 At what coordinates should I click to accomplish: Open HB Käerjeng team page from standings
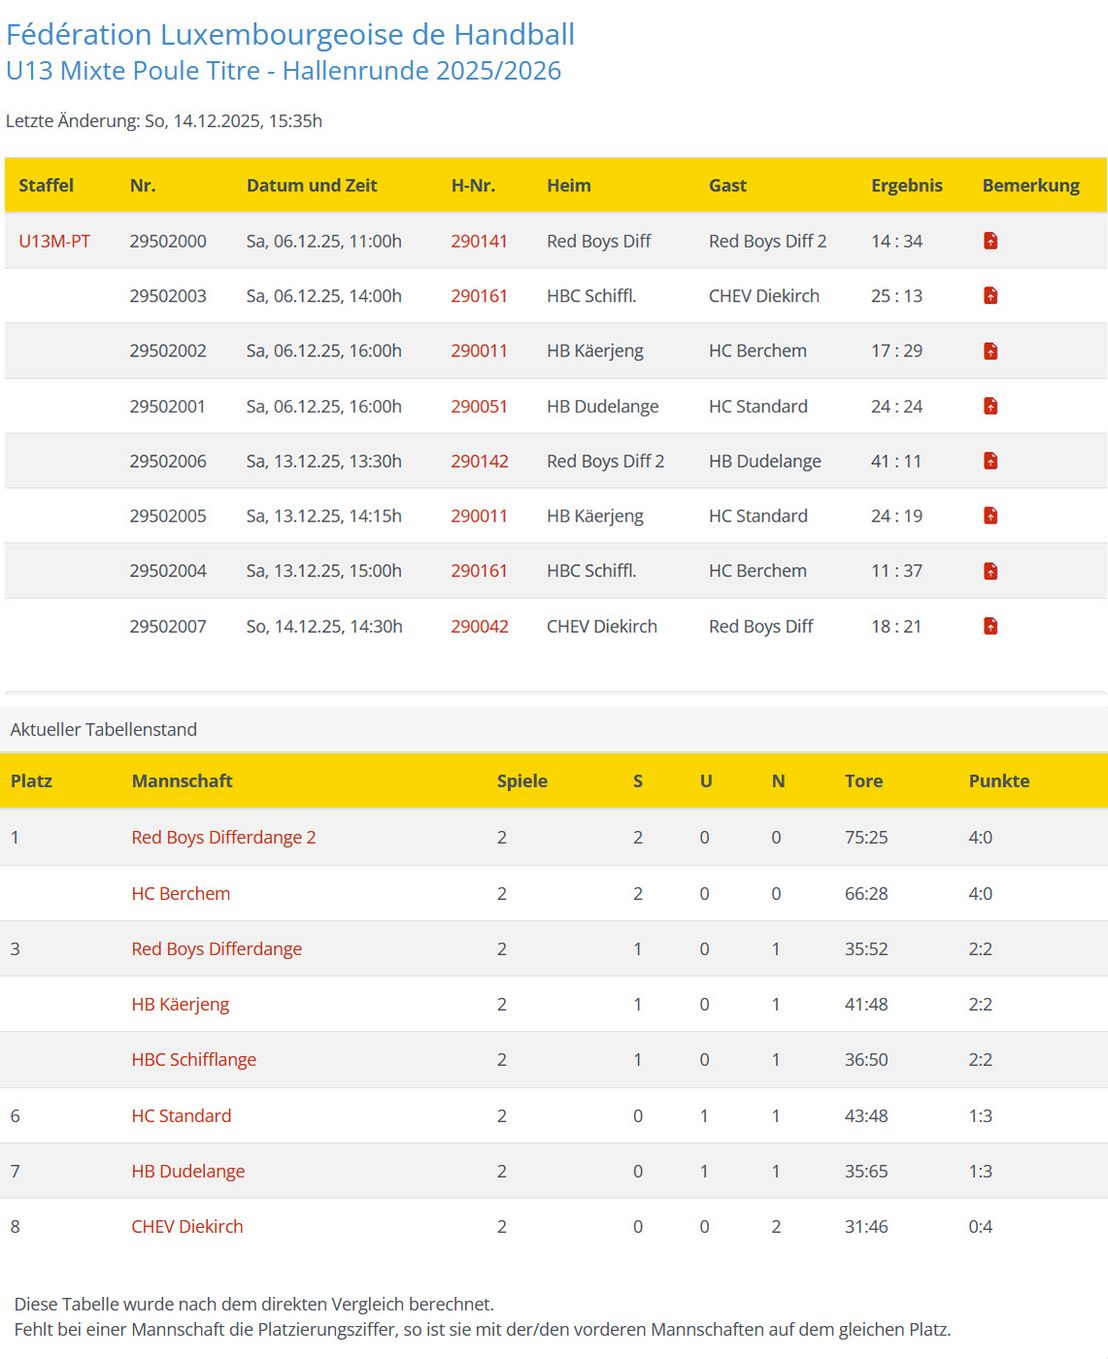180,1004
